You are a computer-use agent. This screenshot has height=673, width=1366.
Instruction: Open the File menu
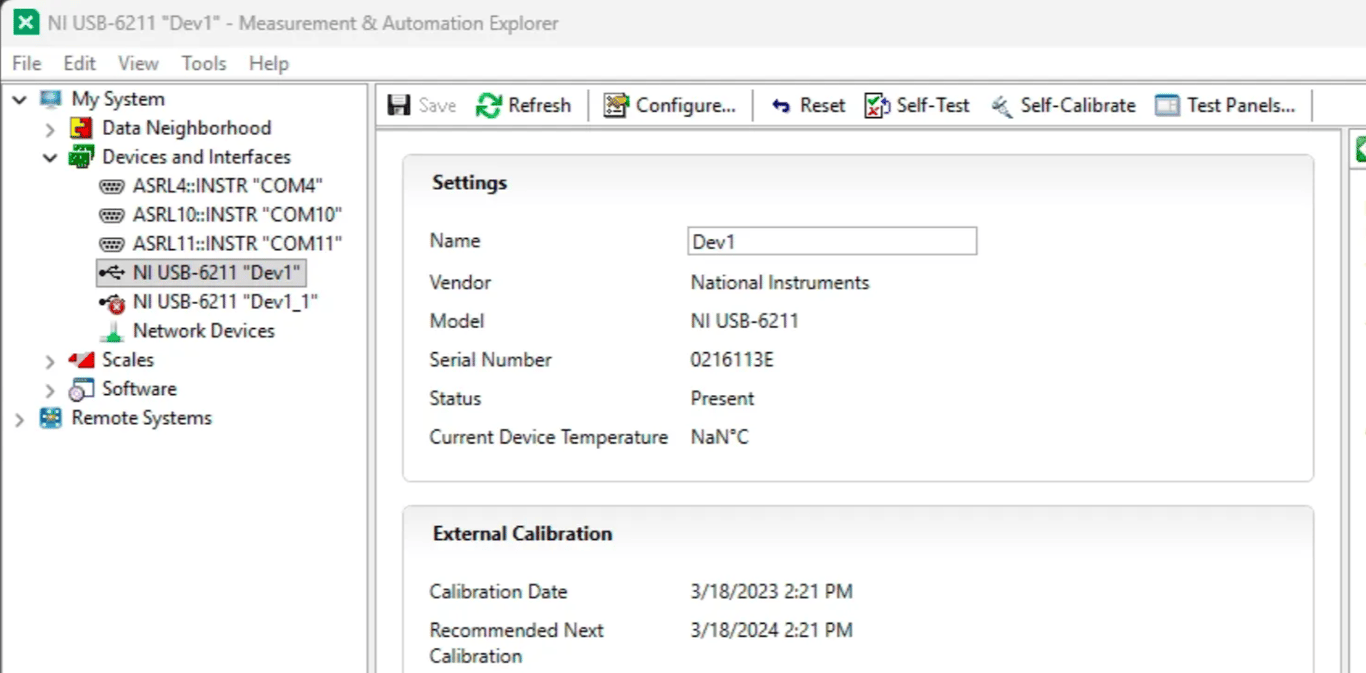tap(26, 63)
